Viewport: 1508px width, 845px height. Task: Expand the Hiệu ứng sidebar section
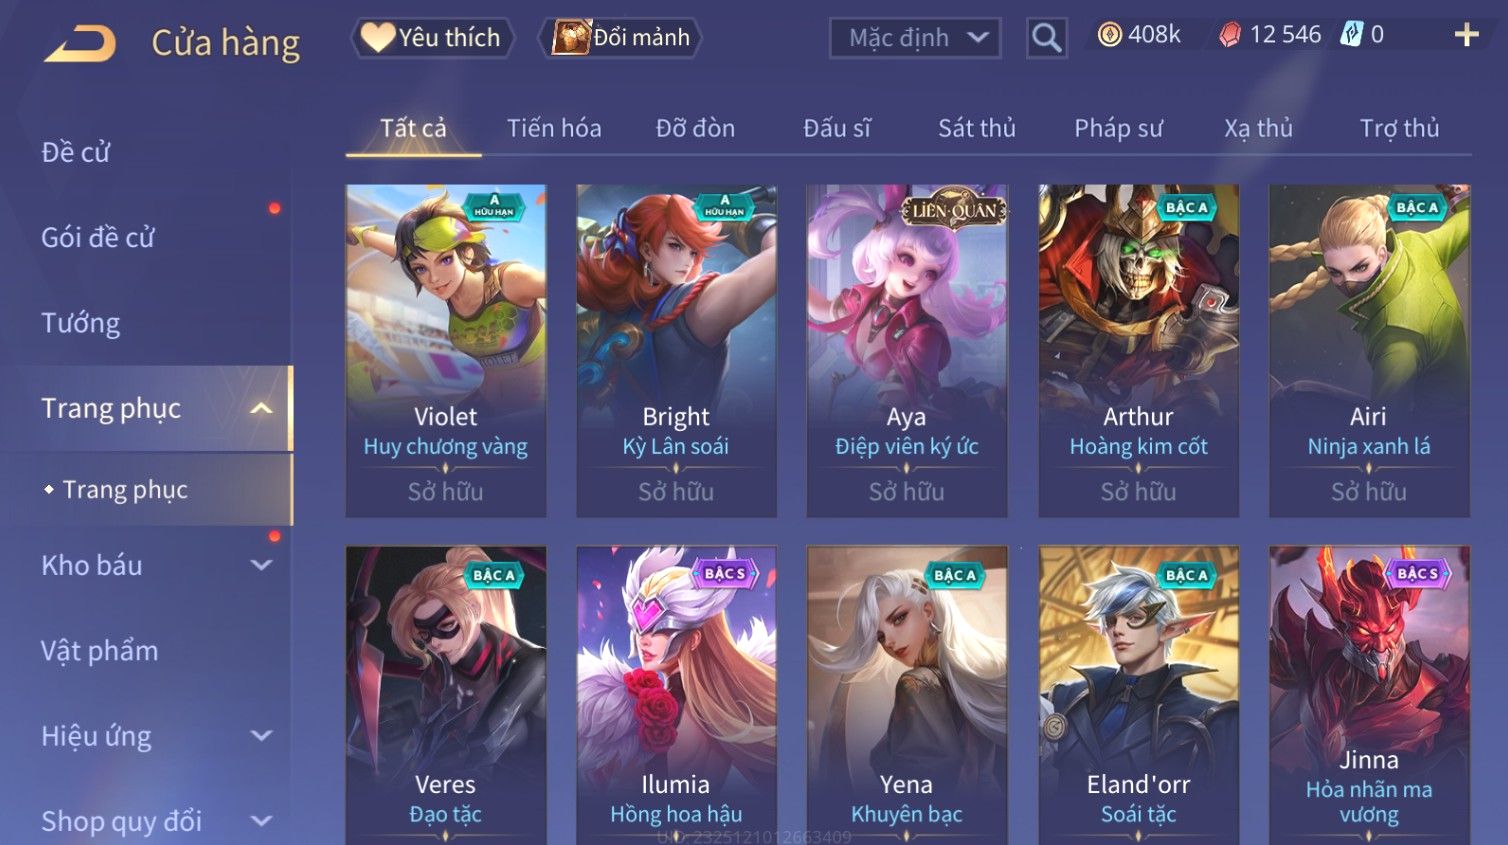click(261, 736)
